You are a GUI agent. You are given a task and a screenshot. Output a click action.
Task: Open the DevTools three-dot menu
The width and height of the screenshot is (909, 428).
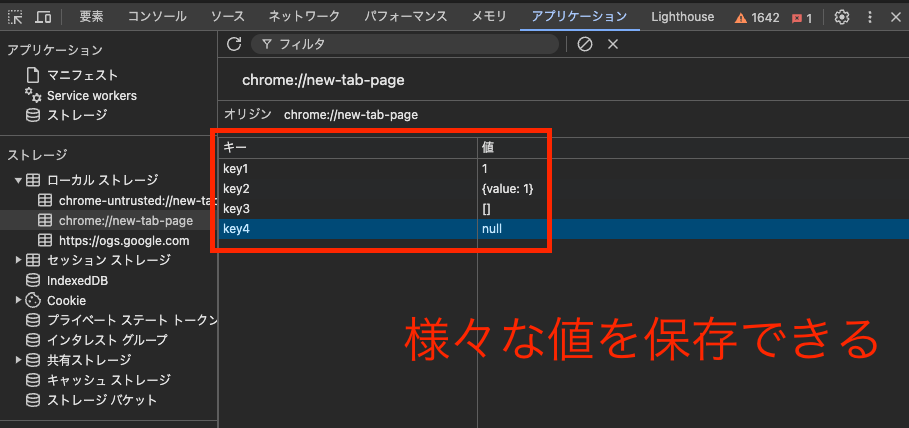point(870,17)
